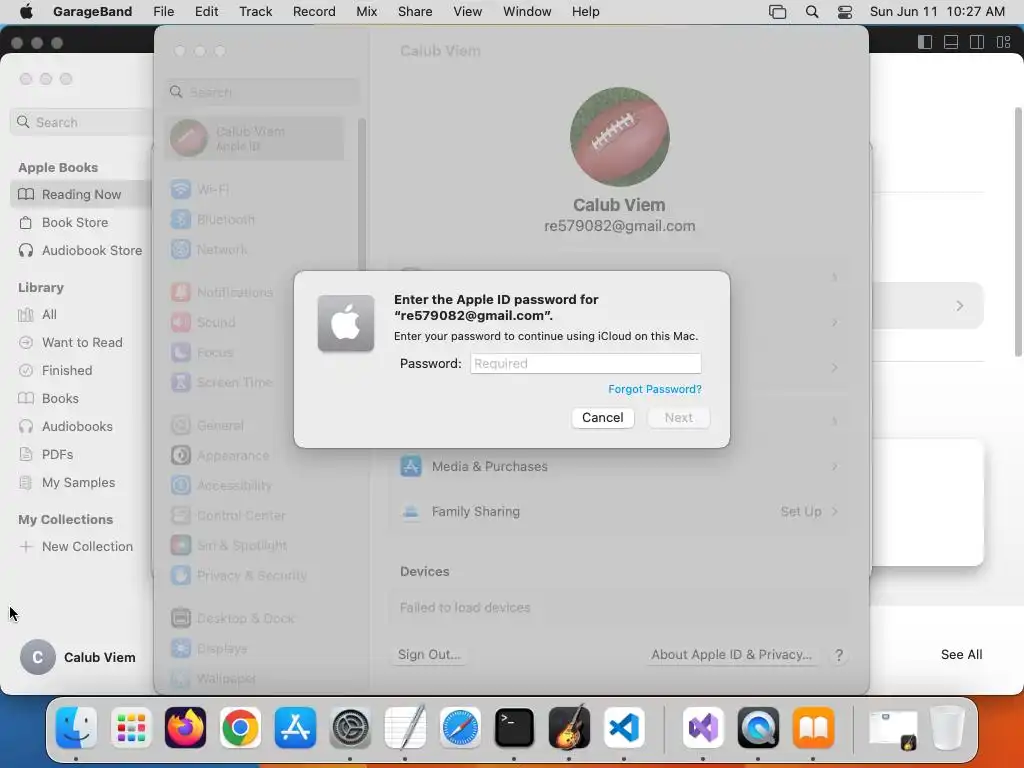This screenshot has height=768, width=1024.
Task: Cancel the Apple ID password dialog
Action: pos(603,418)
